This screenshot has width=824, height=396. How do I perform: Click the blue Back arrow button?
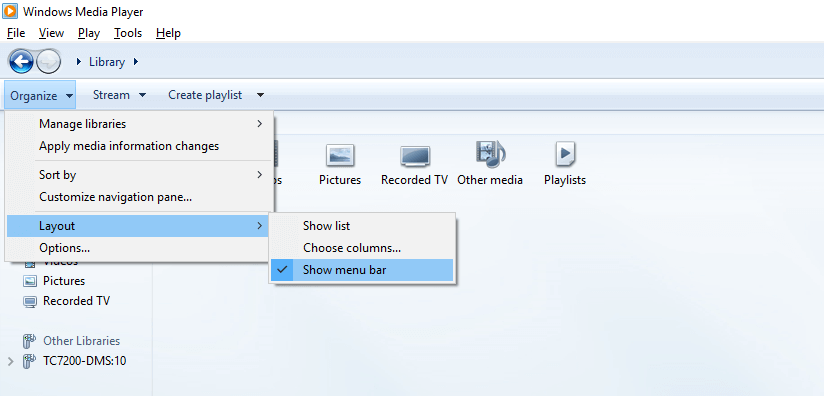pyautogui.click(x=21, y=62)
